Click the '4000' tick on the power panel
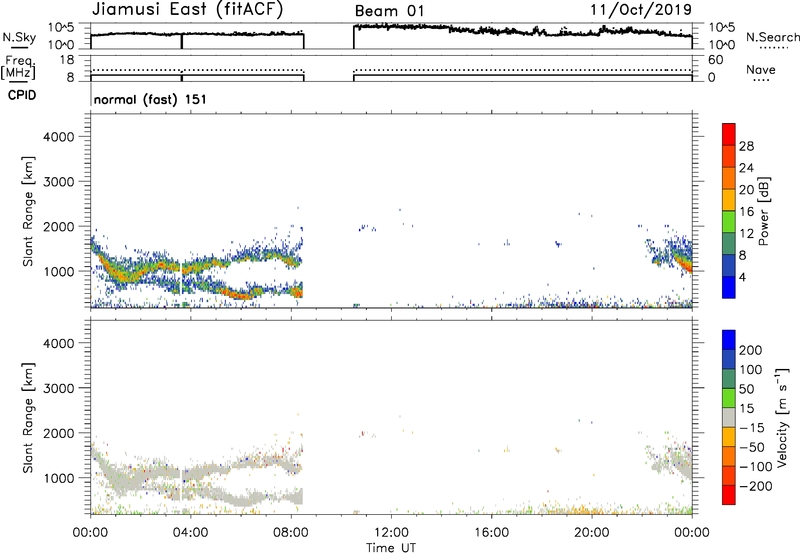Screen dimensions: 800x554 pyautogui.click(x=59, y=137)
